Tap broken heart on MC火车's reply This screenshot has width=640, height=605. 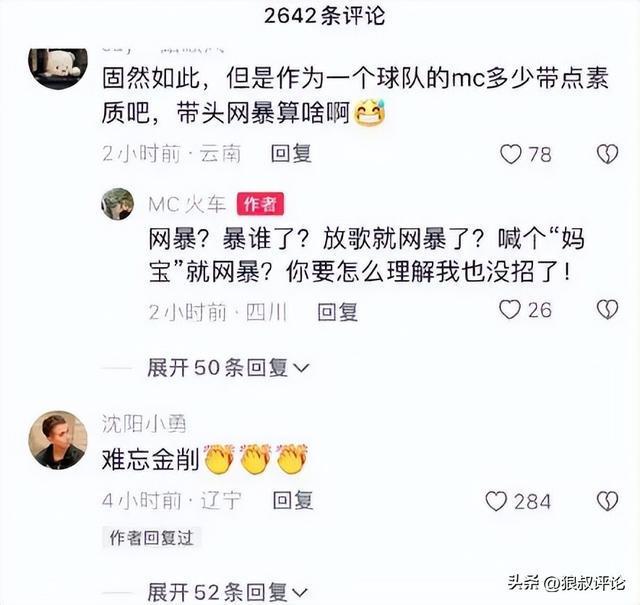(x=607, y=310)
